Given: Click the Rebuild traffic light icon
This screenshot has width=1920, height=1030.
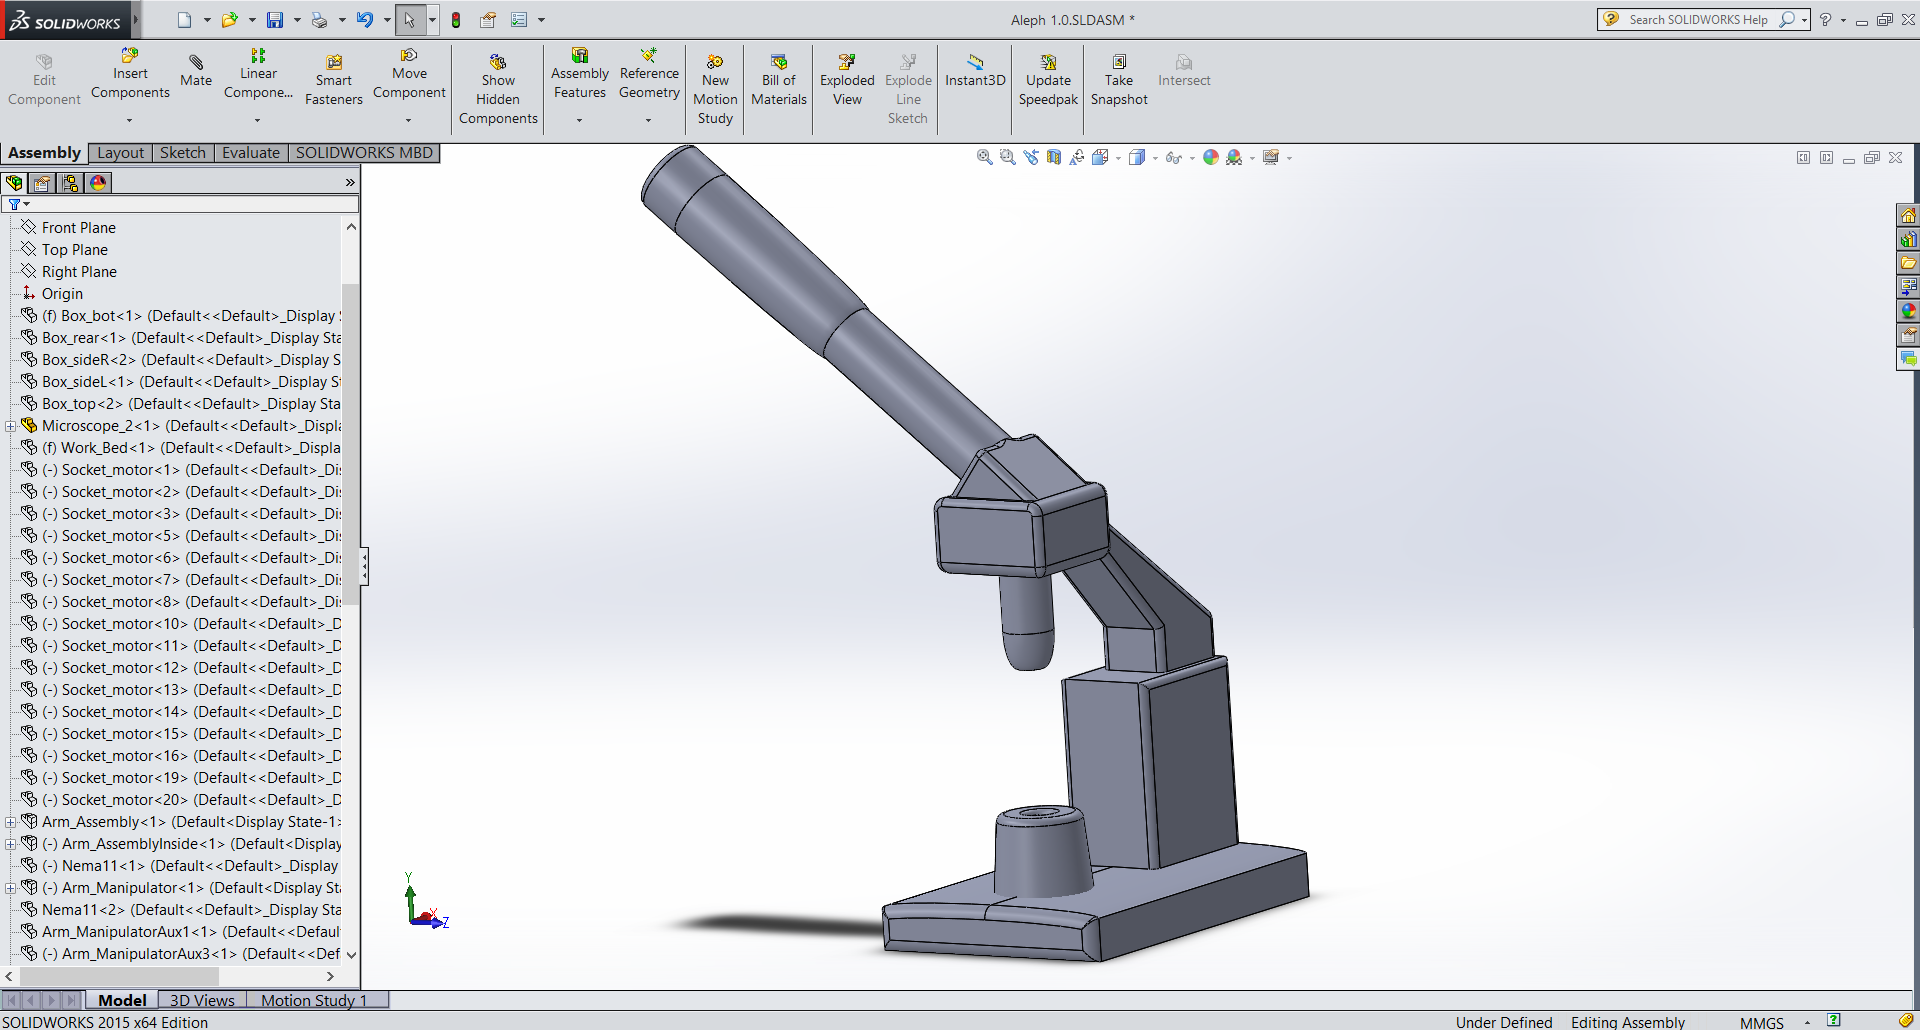Looking at the screenshot, I should click(456, 20).
